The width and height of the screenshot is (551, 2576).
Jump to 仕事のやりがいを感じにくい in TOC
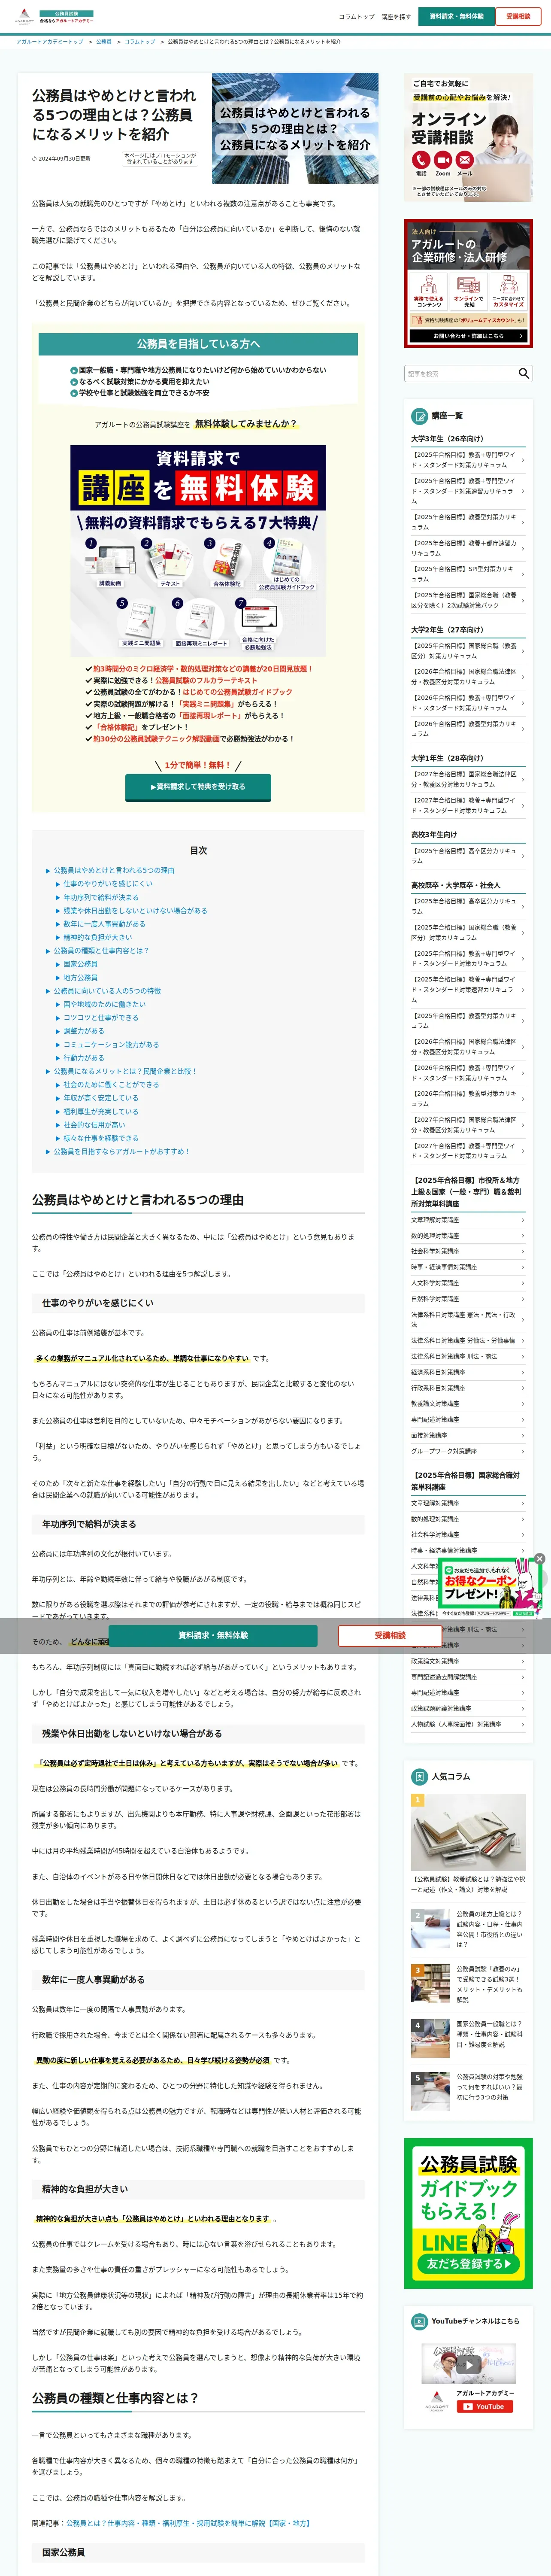click(108, 884)
